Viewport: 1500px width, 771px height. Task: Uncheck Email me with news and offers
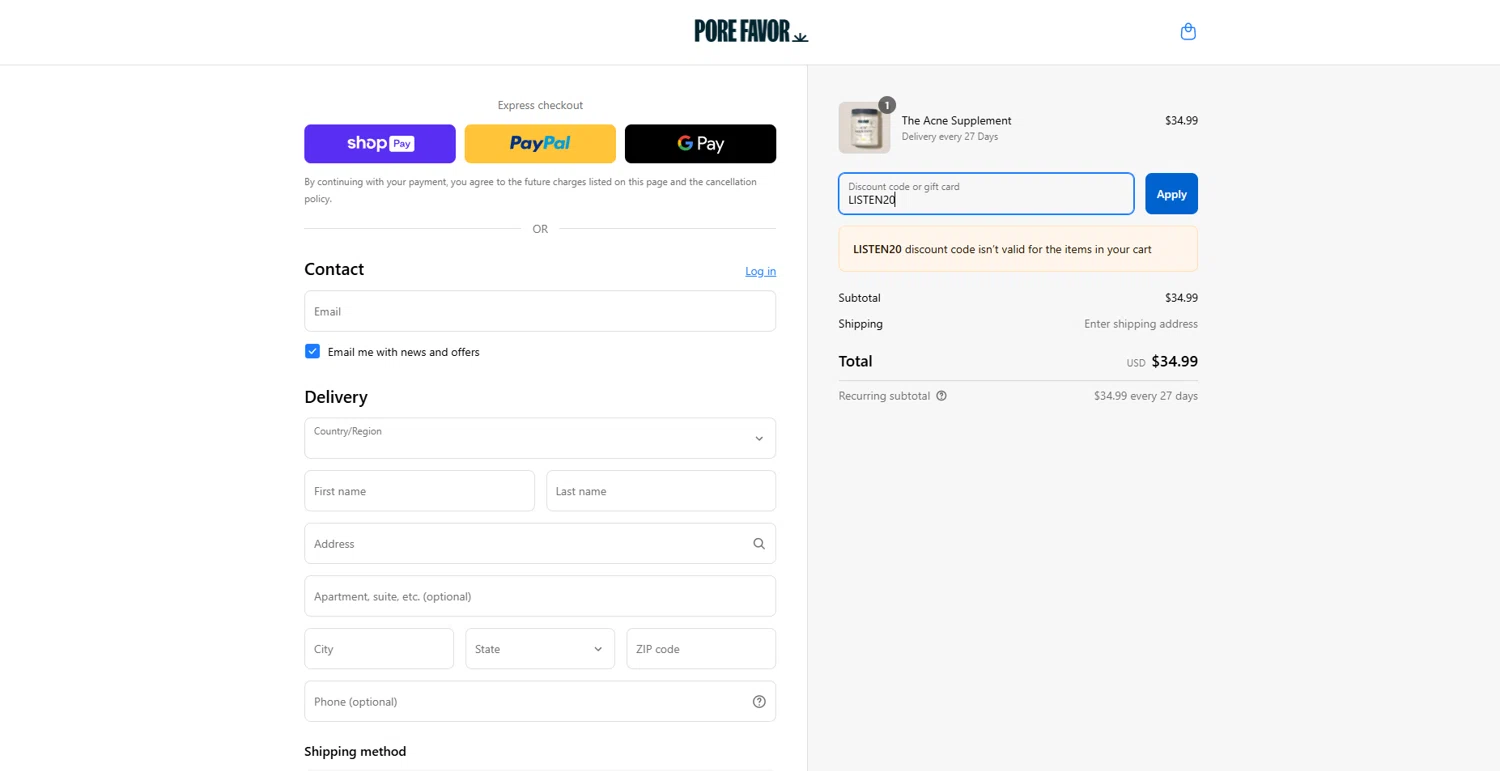click(x=313, y=352)
